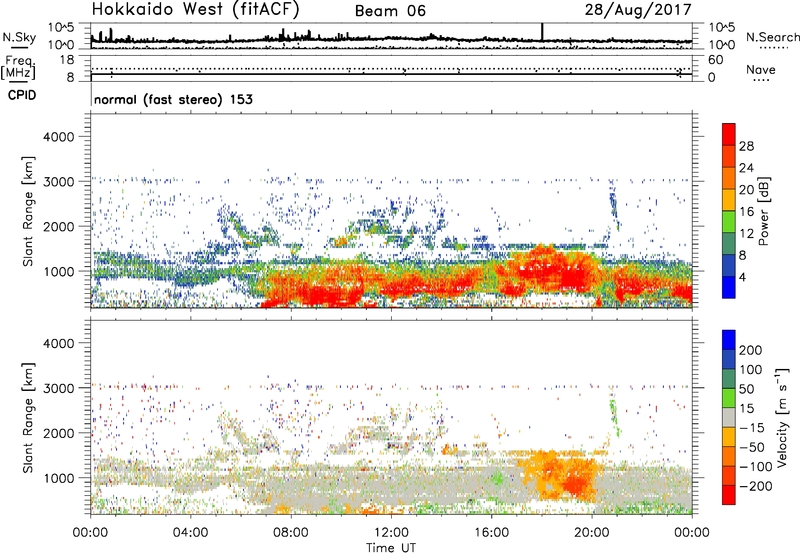Click the 'N.Sky' legend label
800x554 pixels.
click(19, 37)
